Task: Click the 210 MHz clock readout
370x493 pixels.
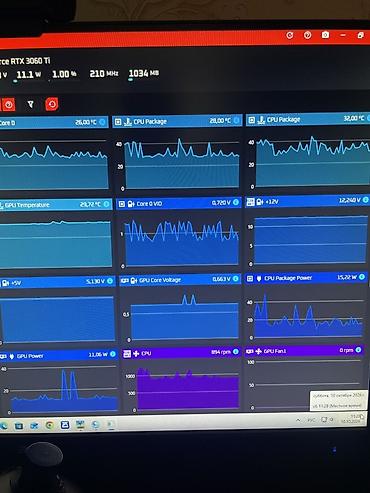Action: 104,73
